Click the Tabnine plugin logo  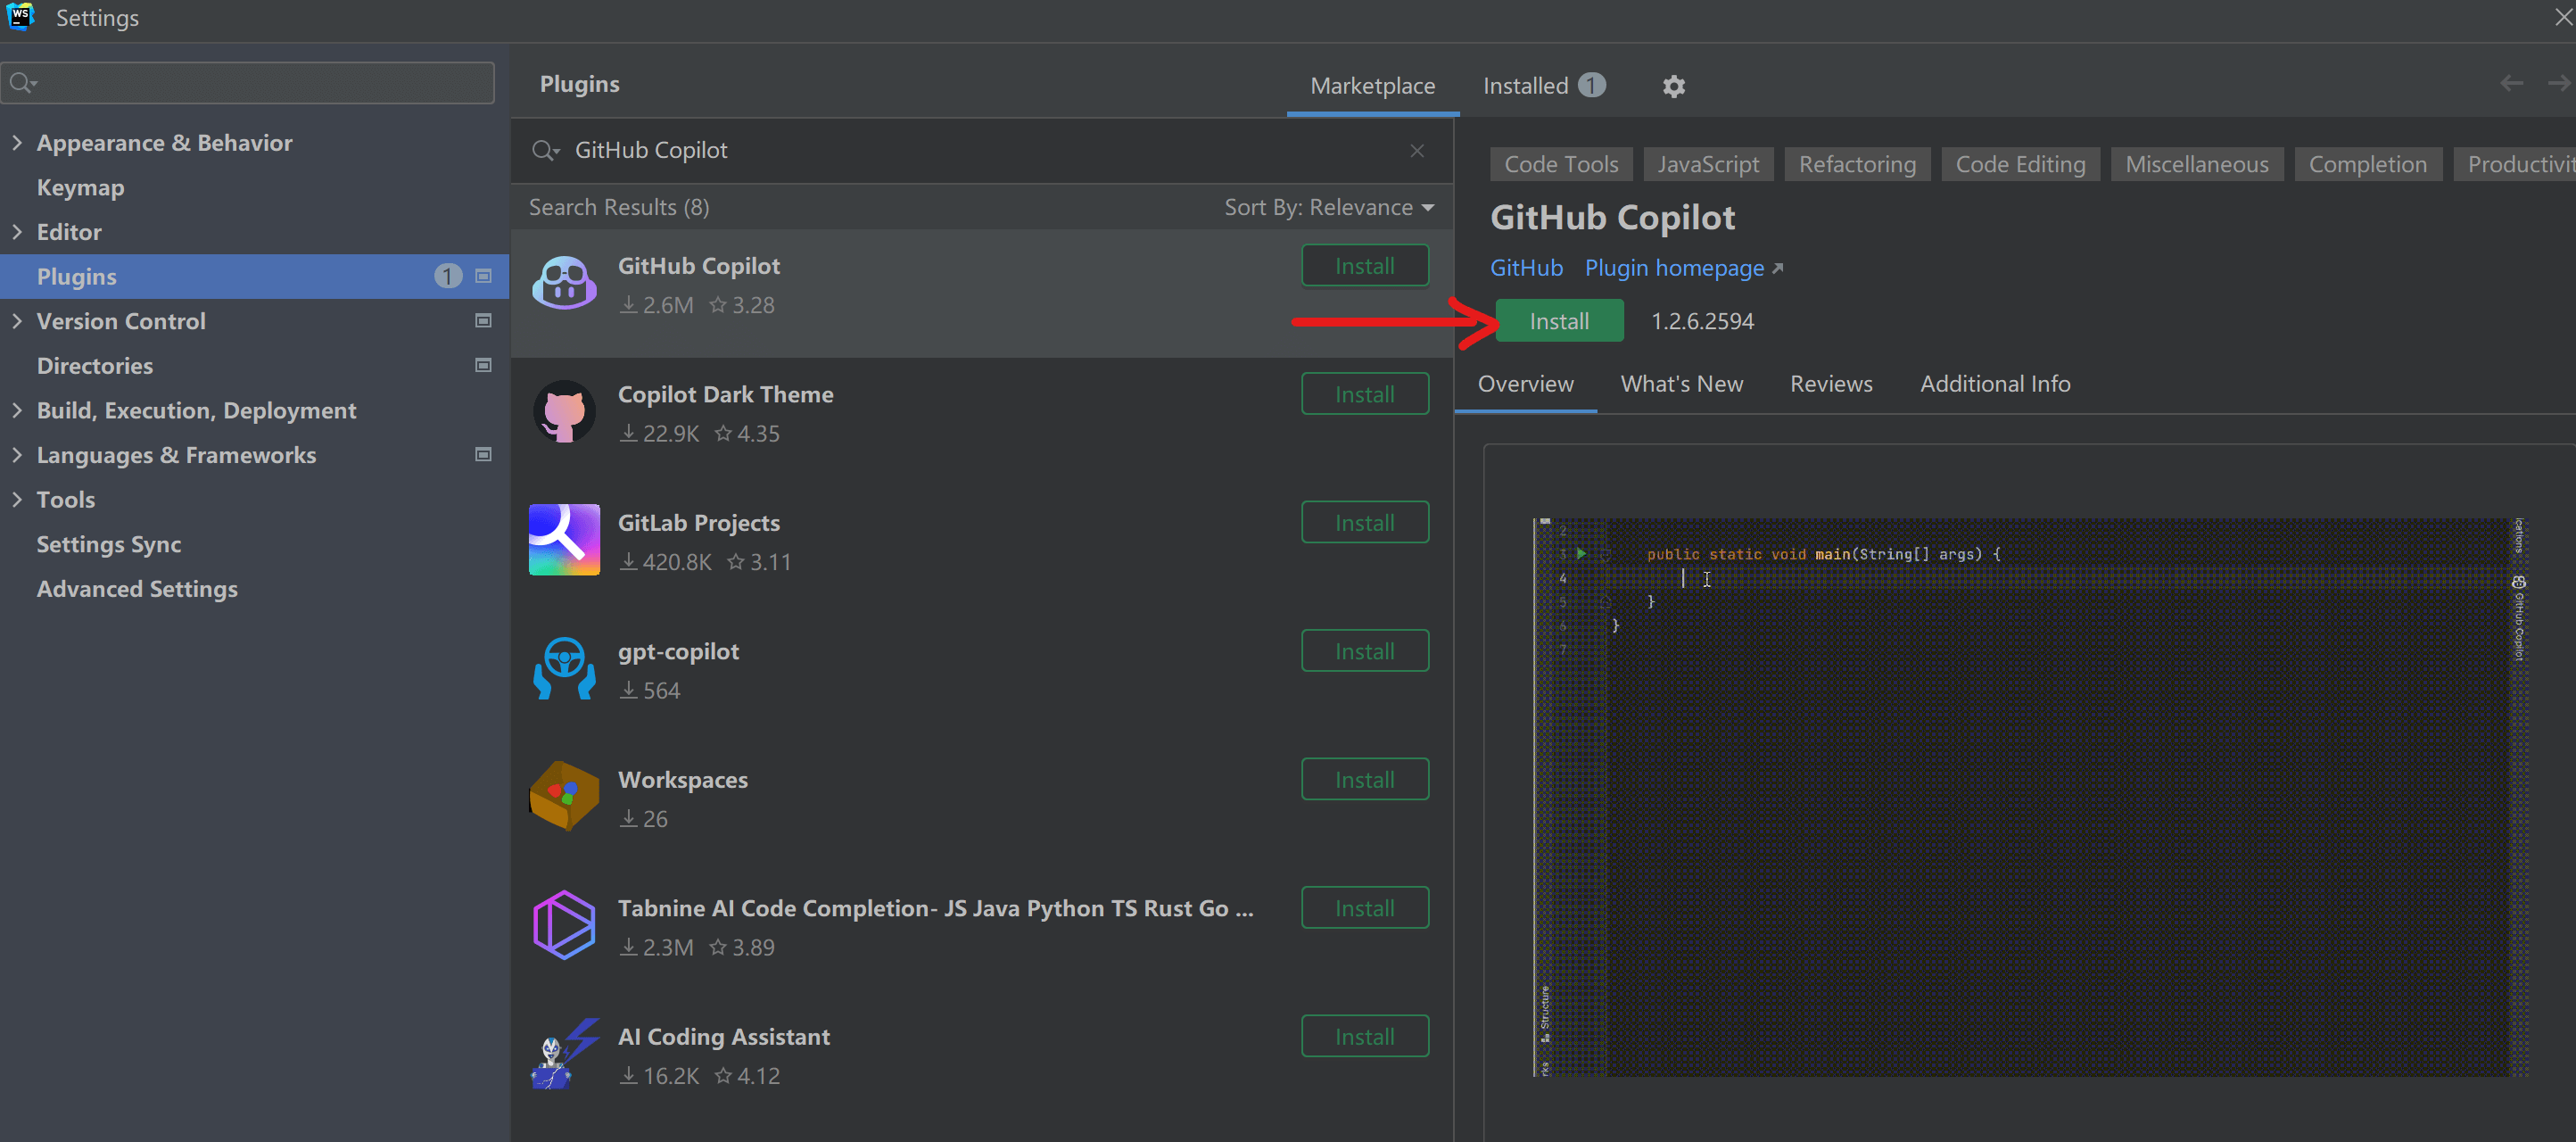(x=564, y=925)
